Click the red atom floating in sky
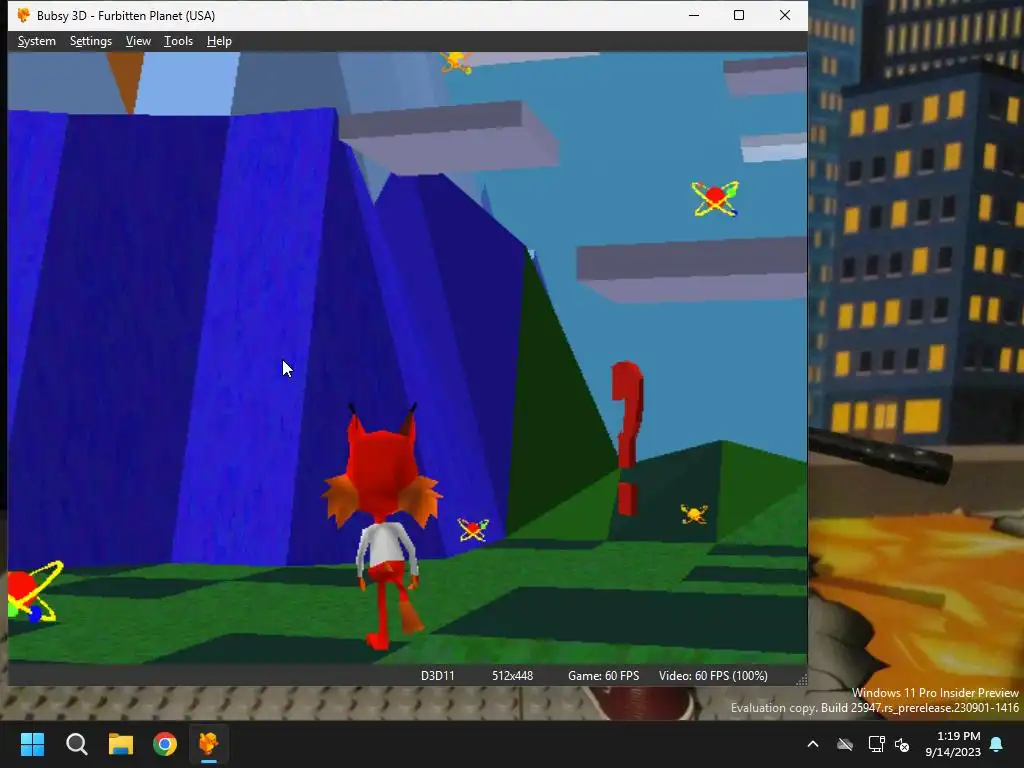 [715, 199]
